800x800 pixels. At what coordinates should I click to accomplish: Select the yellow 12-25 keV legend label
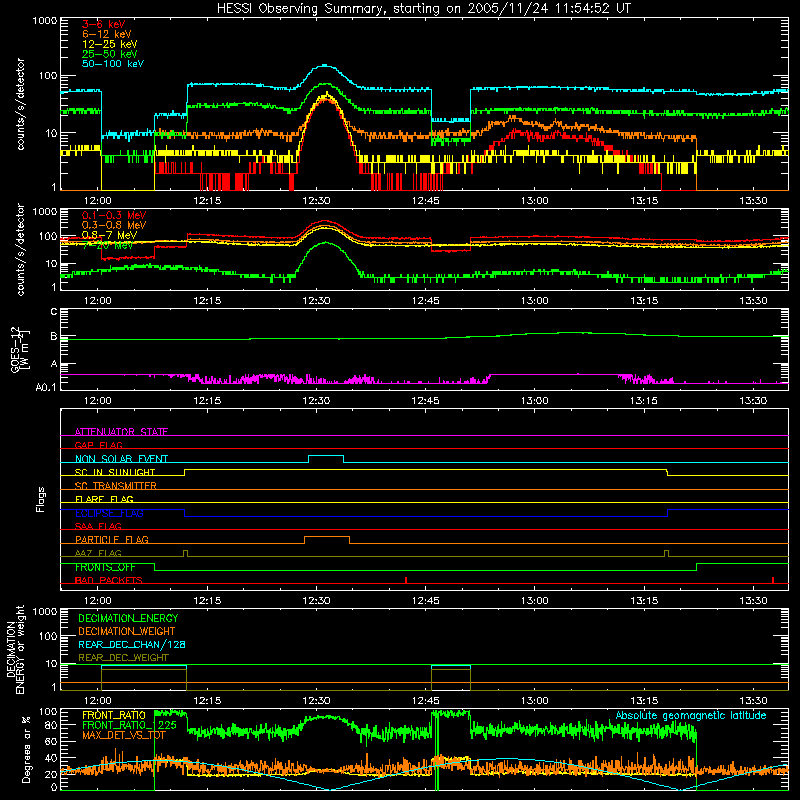pyautogui.click(x=110, y=44)
